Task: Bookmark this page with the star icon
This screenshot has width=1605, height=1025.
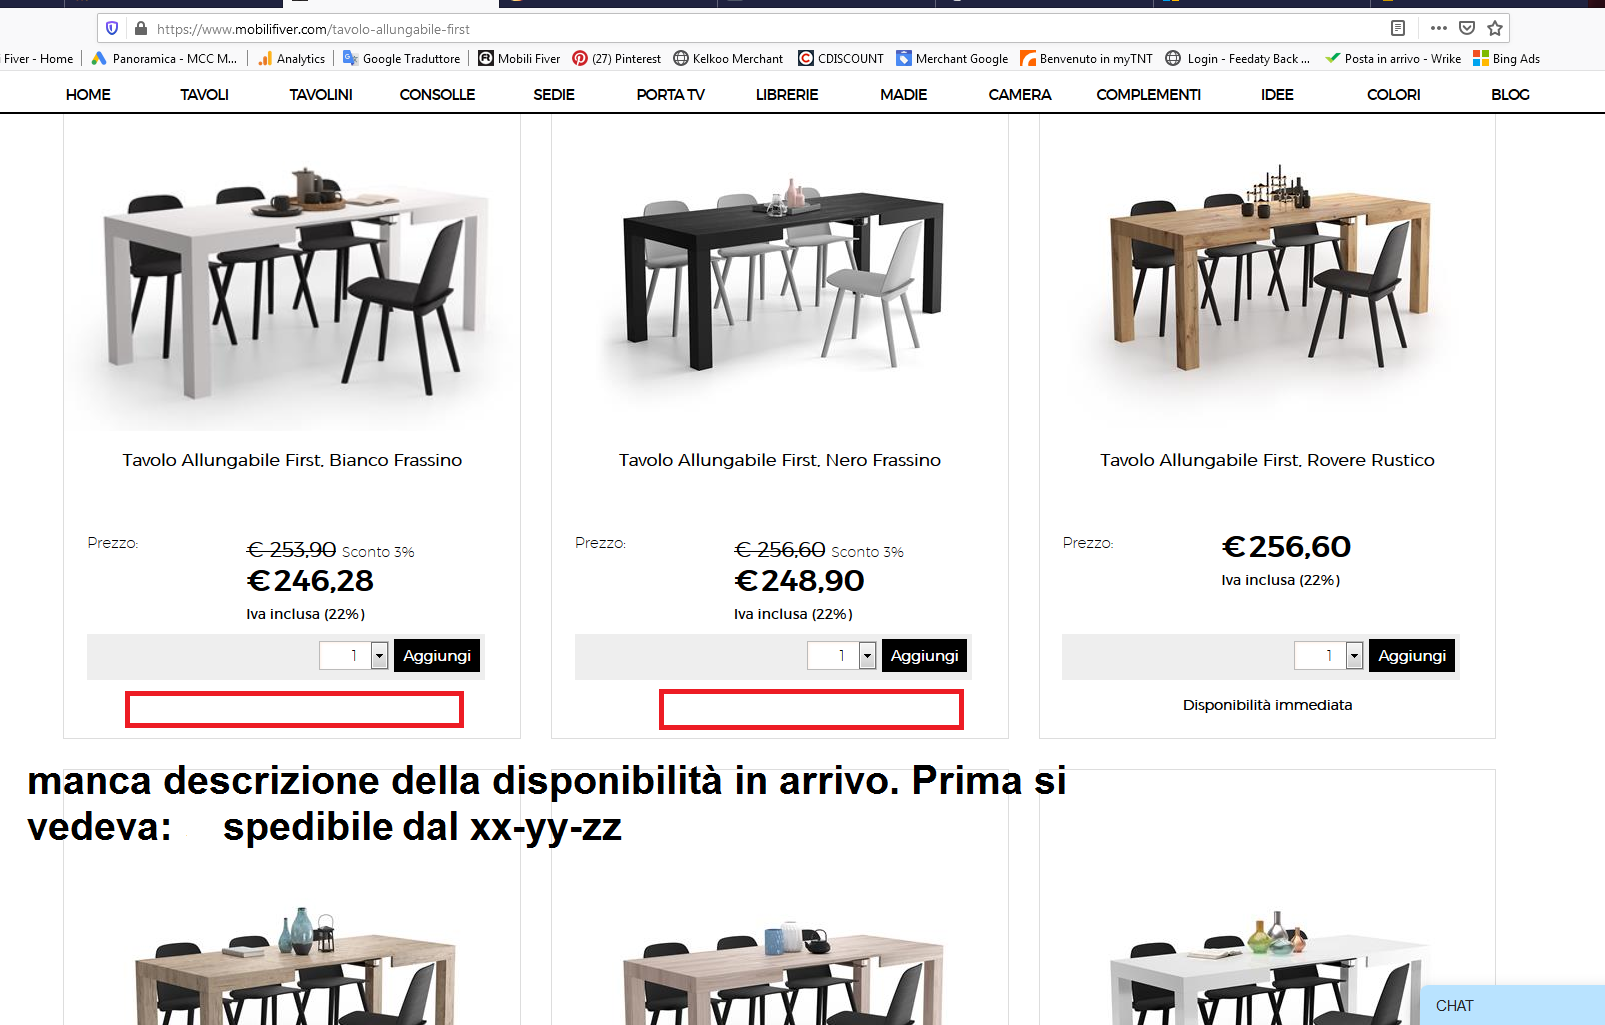Action: [1495, 28]
